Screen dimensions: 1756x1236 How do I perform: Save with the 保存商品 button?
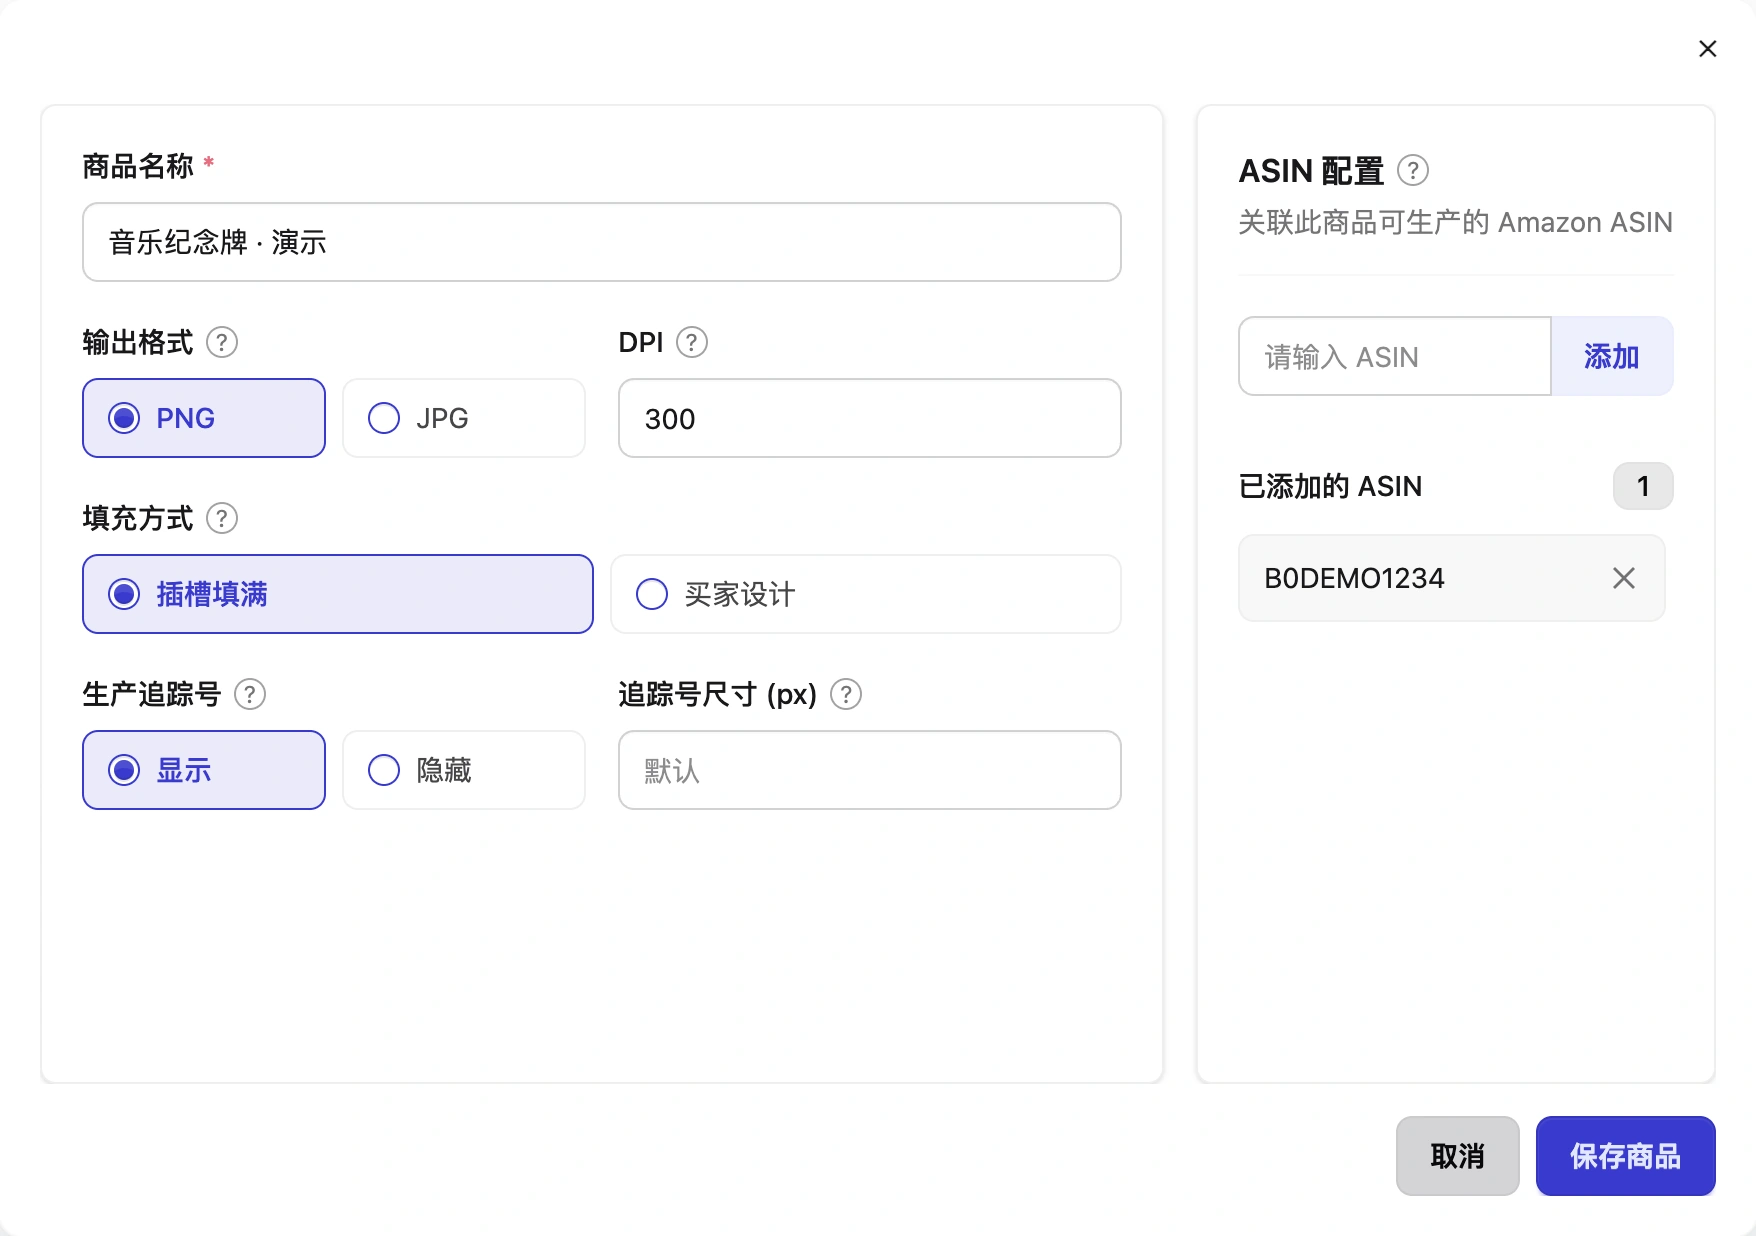click(x=1626, y=1156)
